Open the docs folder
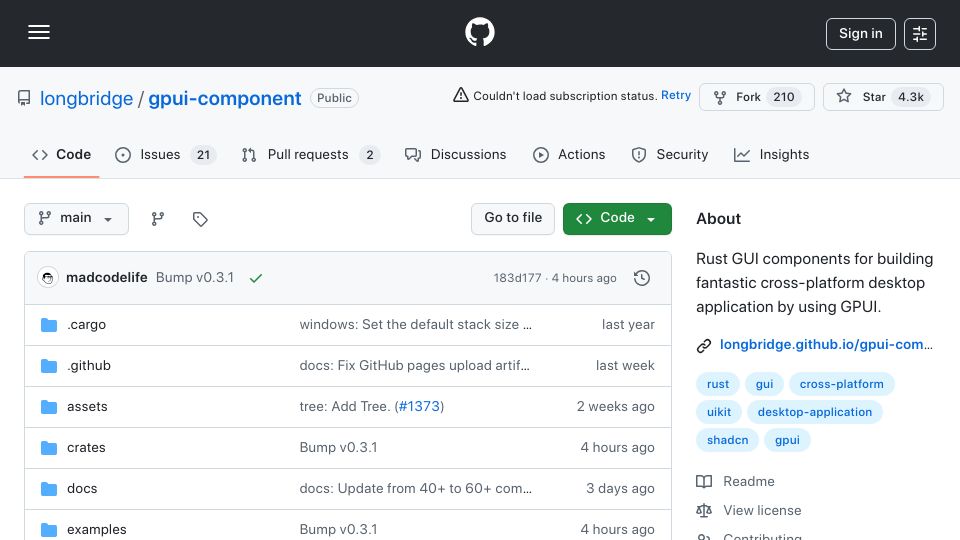The width and height of the screenshot is (960, 540). (x=82, y=489)
